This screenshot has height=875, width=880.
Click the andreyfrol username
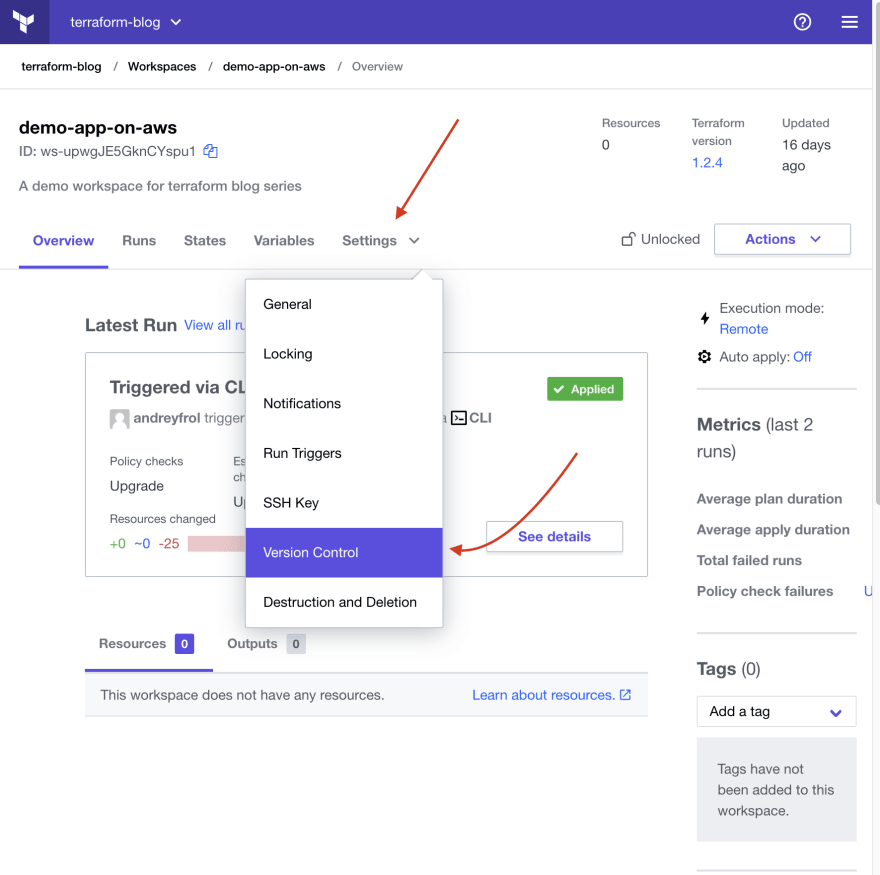(167, 418)
